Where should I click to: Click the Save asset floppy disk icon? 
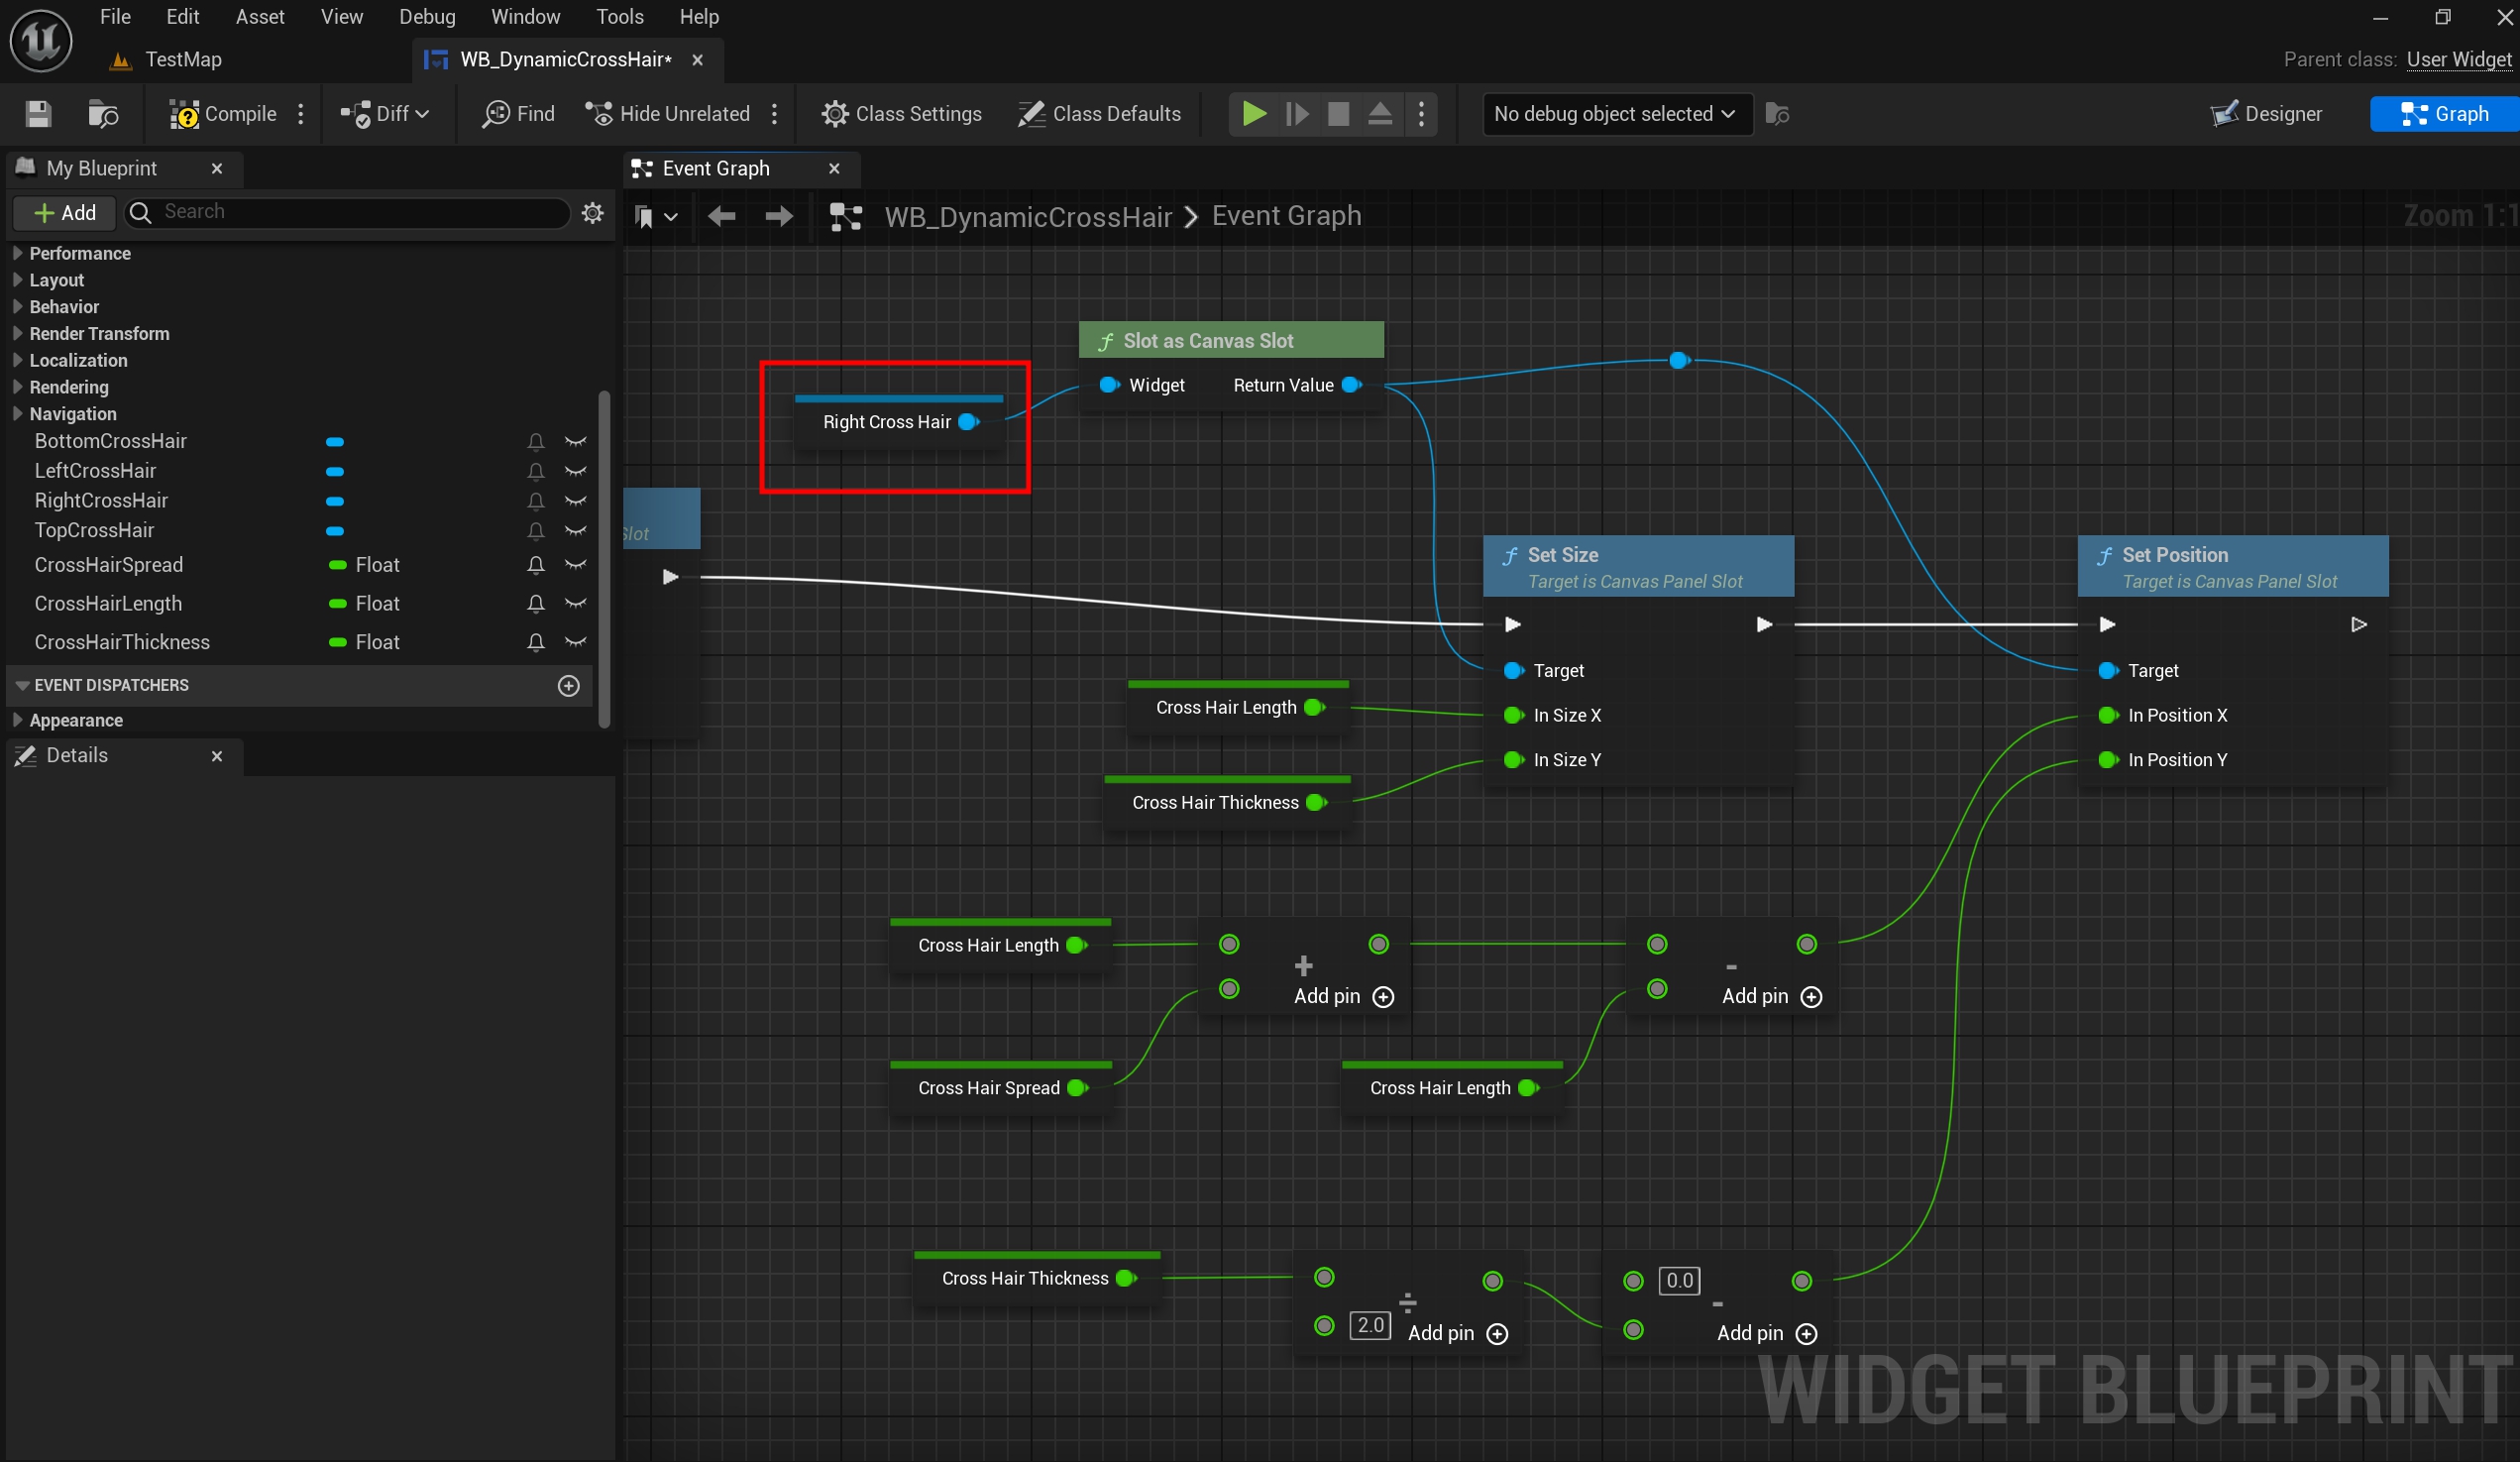pyautogui.click(x=38, y=114)
